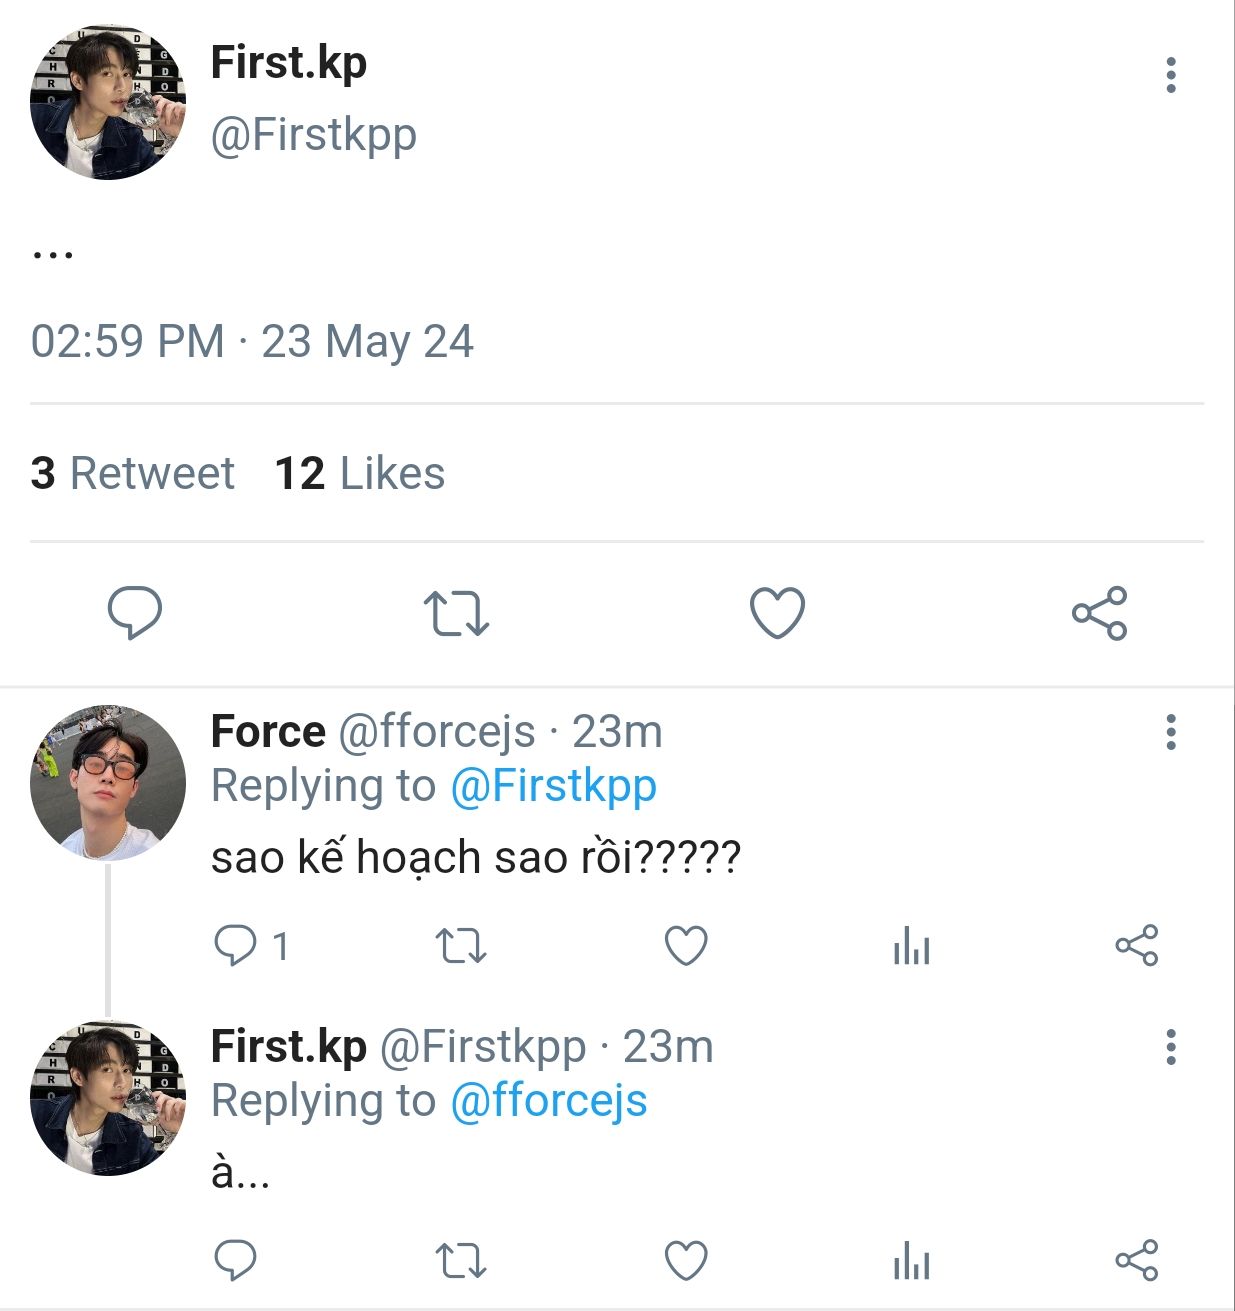
Task: Open Force's profile picture
Action: pos(108,783)
